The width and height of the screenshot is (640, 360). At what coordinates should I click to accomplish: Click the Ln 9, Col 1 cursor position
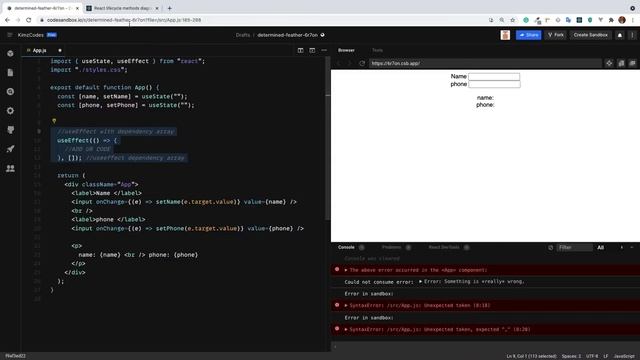pos(531,356)
